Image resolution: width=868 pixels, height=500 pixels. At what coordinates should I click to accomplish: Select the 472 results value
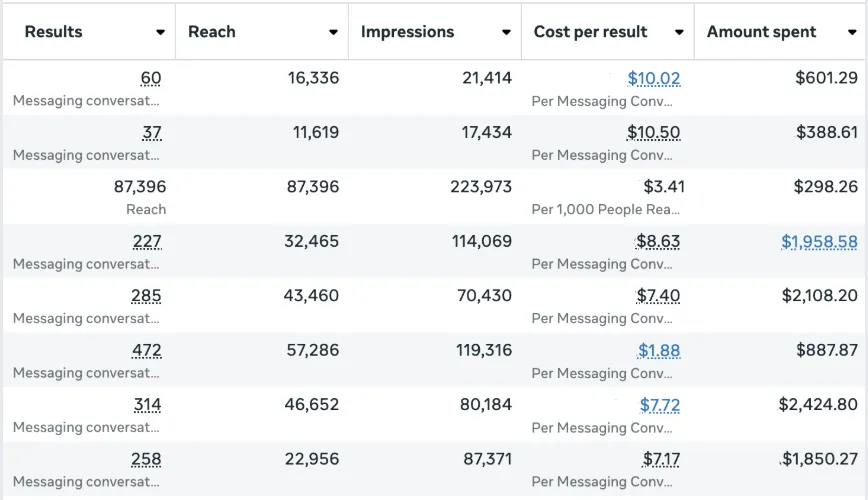(x=146, y=350)
